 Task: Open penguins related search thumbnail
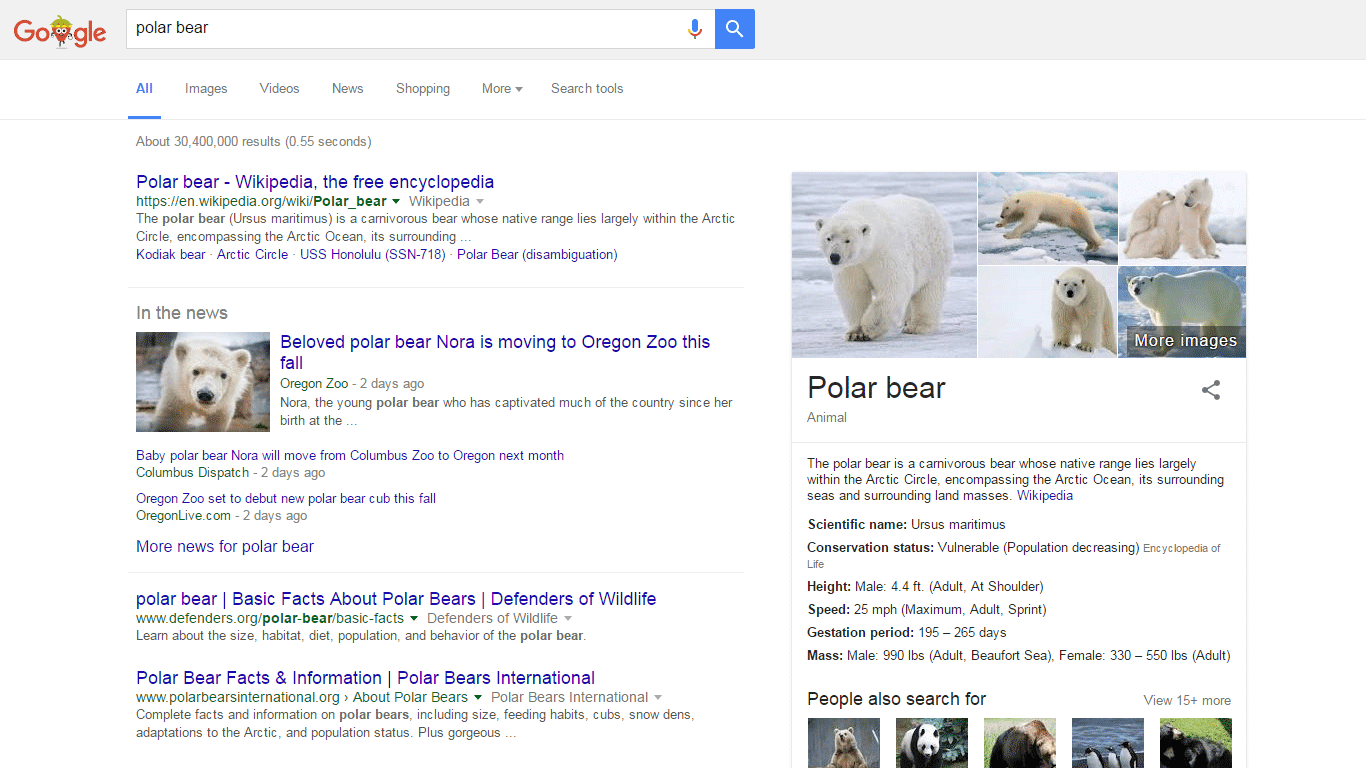[x=1108, y=743]
